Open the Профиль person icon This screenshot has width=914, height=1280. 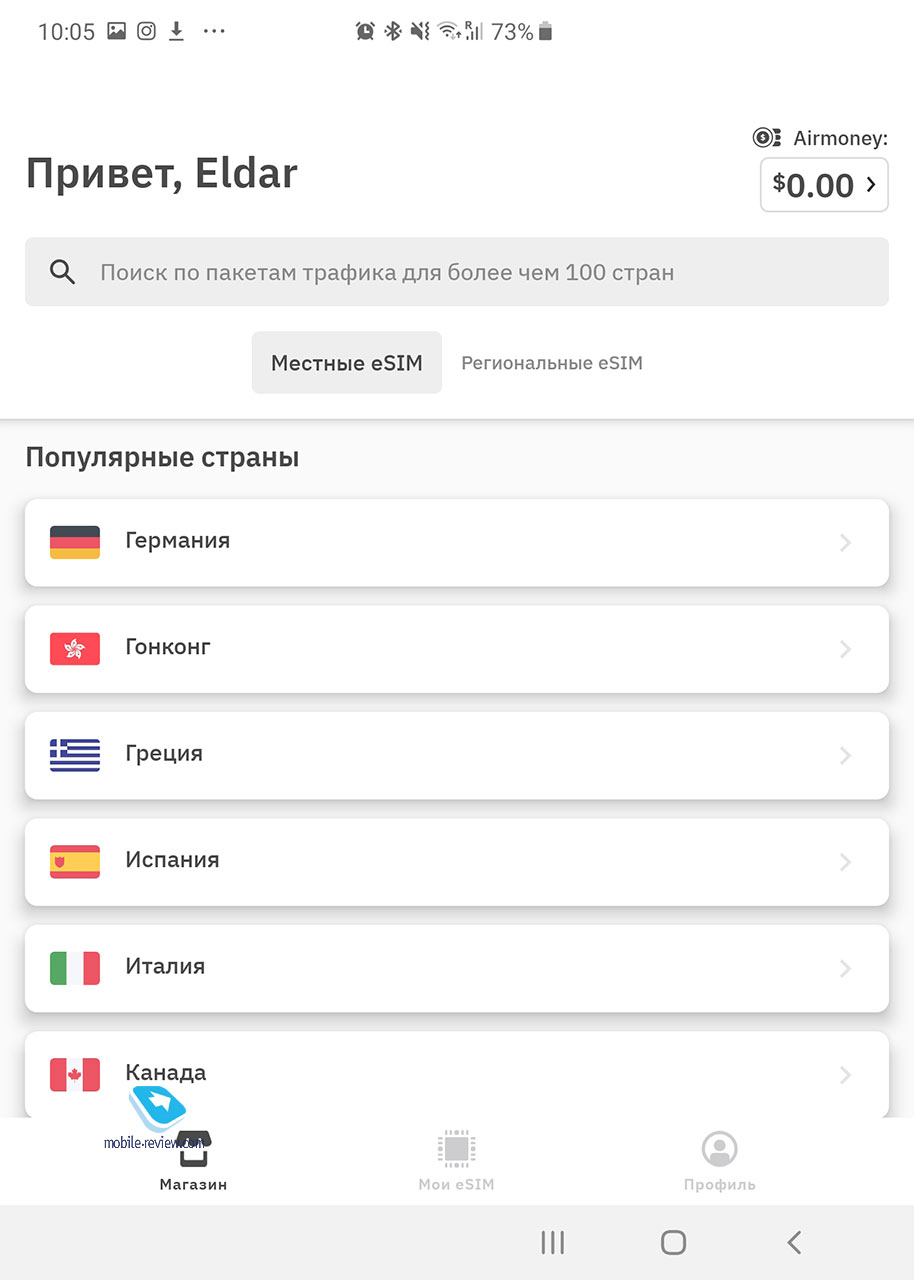pos(719,1149)
